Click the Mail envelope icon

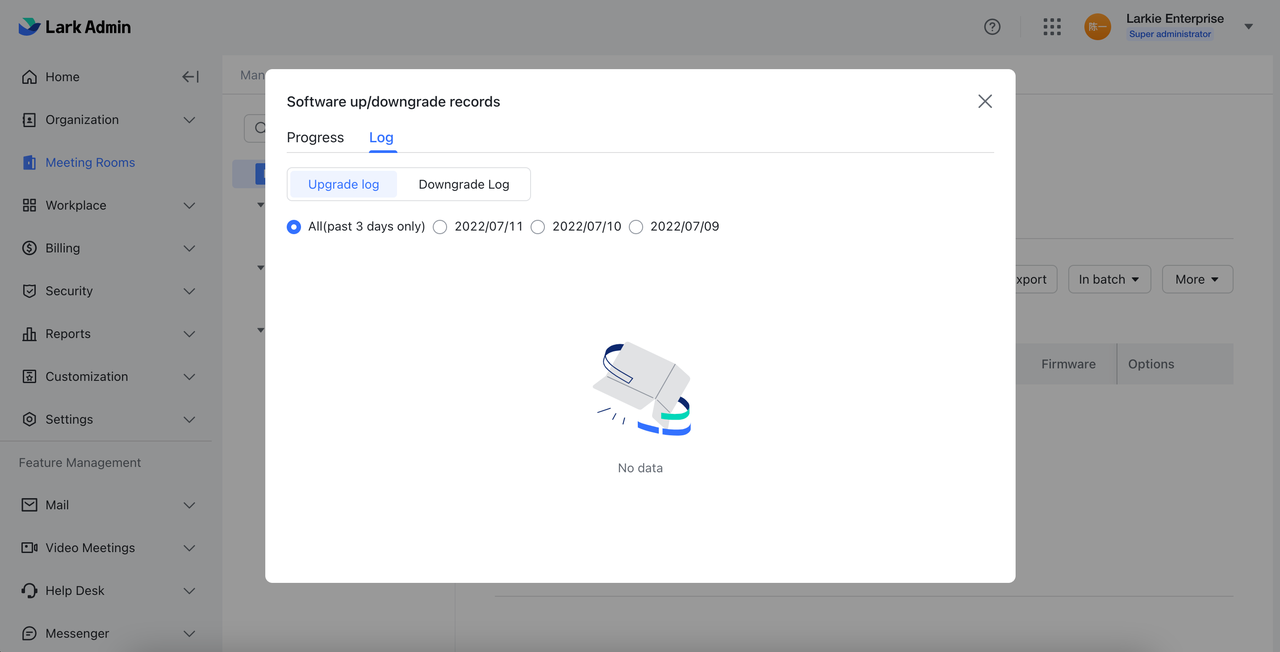[x=29, y=505]
